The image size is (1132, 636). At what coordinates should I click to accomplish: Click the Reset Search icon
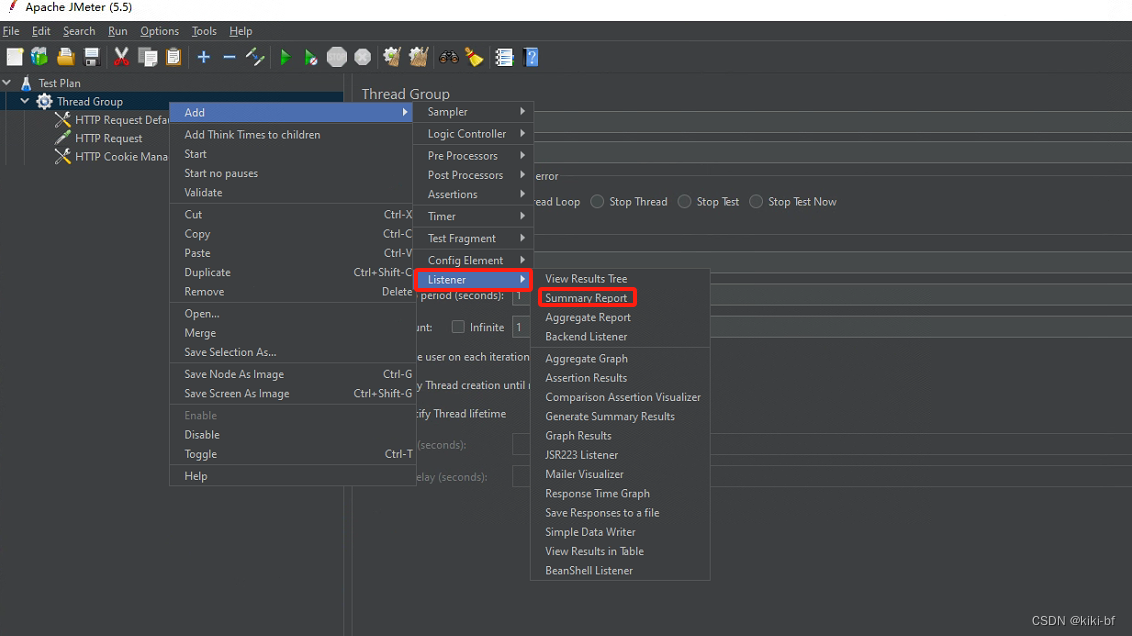pos(474,57)
